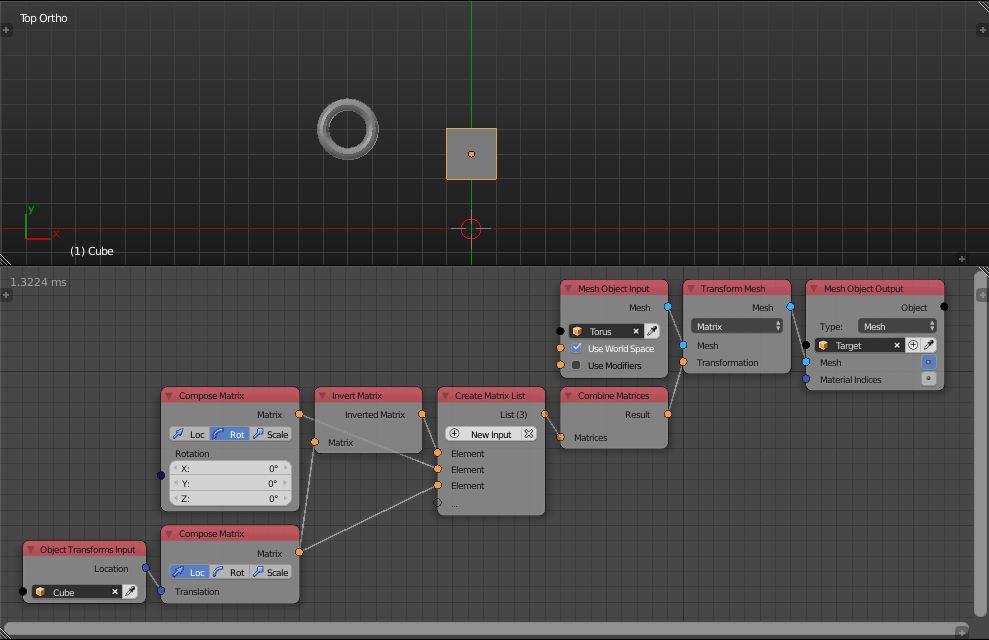The image size is (989, 640).
Task: Click the plus icon on the node editor's right edge
Action: pos(982,294)
